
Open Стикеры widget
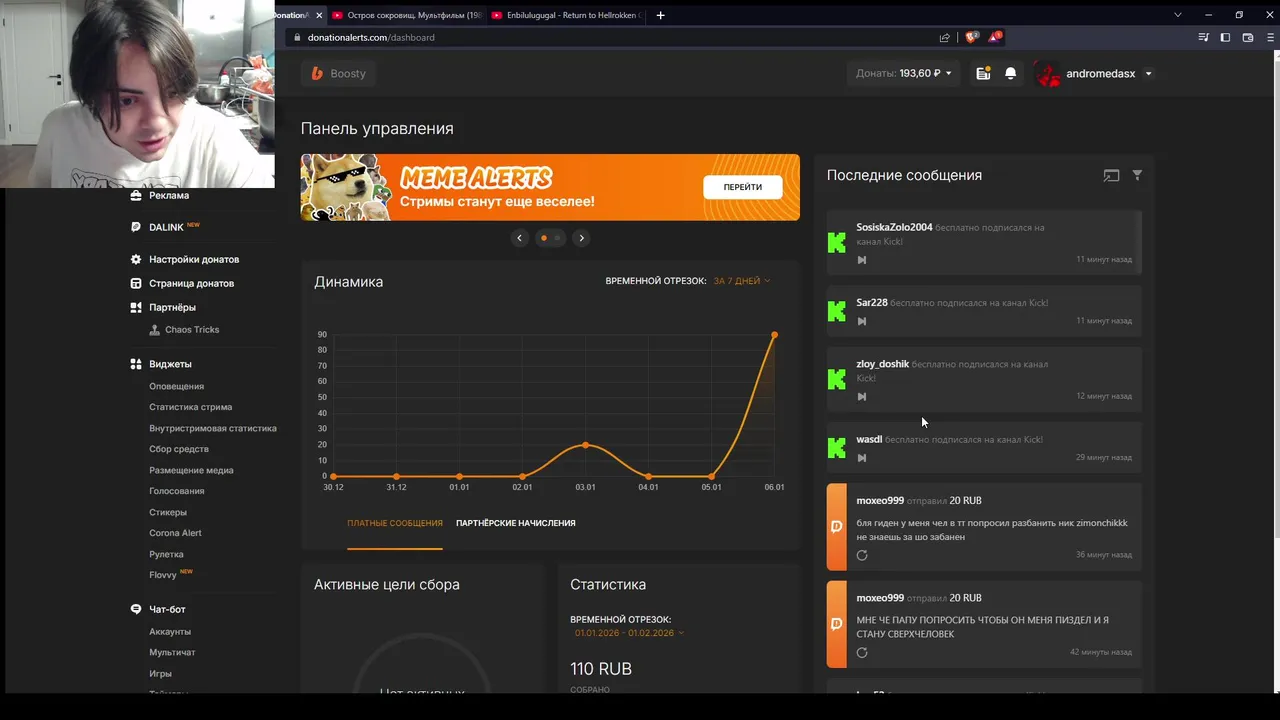(x=168, y=512)
